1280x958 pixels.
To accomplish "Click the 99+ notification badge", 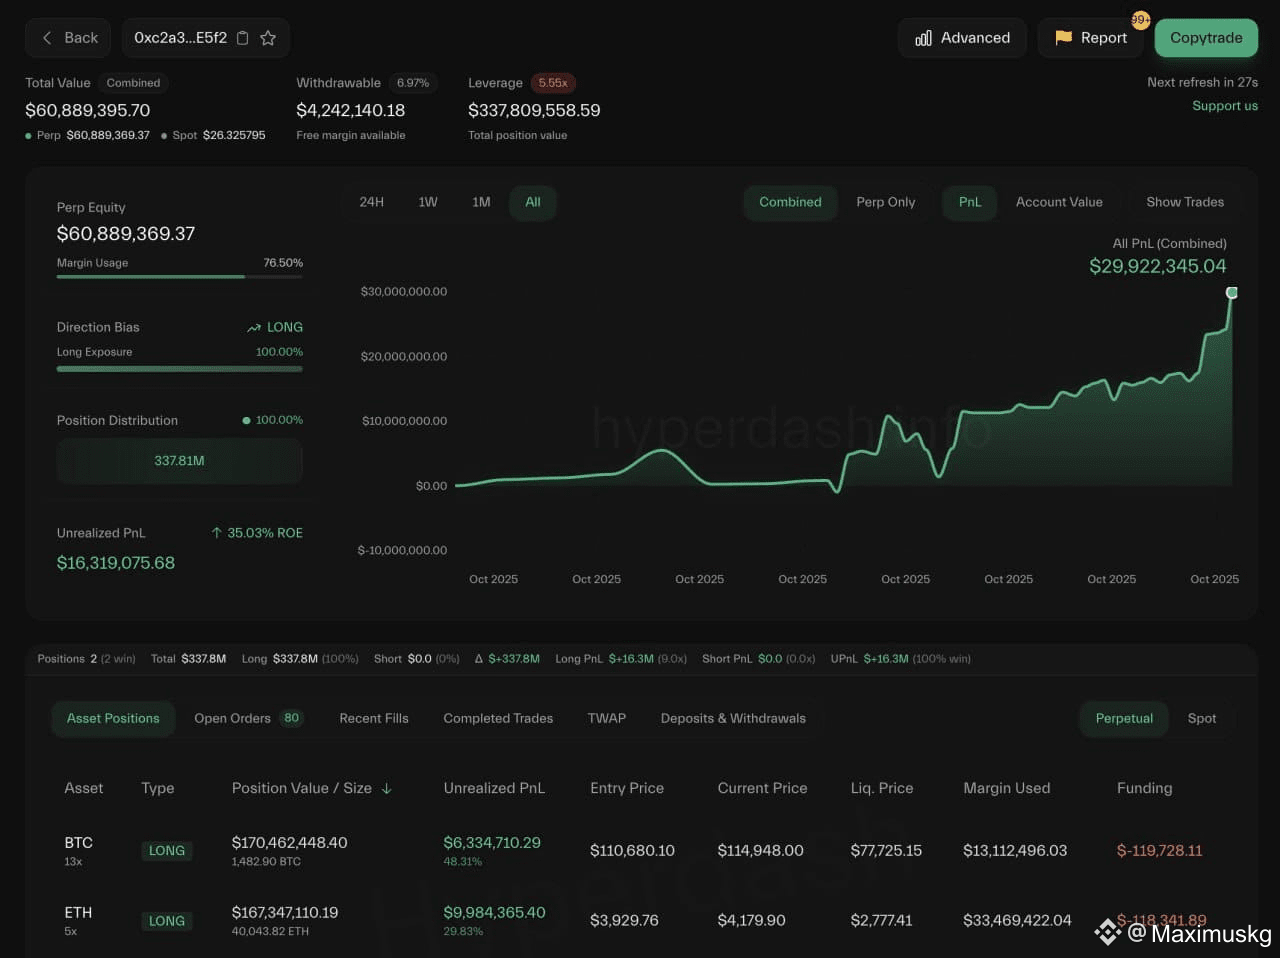I will (1141, 19).
